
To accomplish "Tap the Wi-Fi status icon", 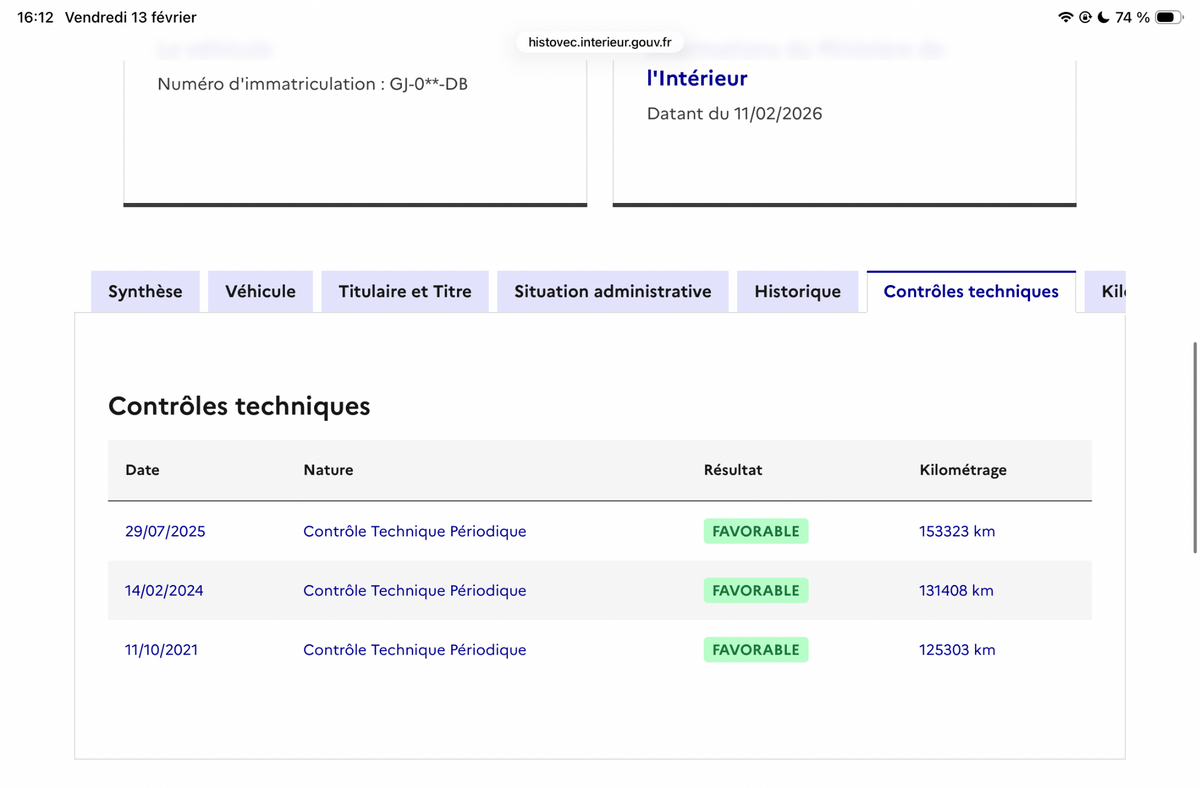I will pos(1066,17).
